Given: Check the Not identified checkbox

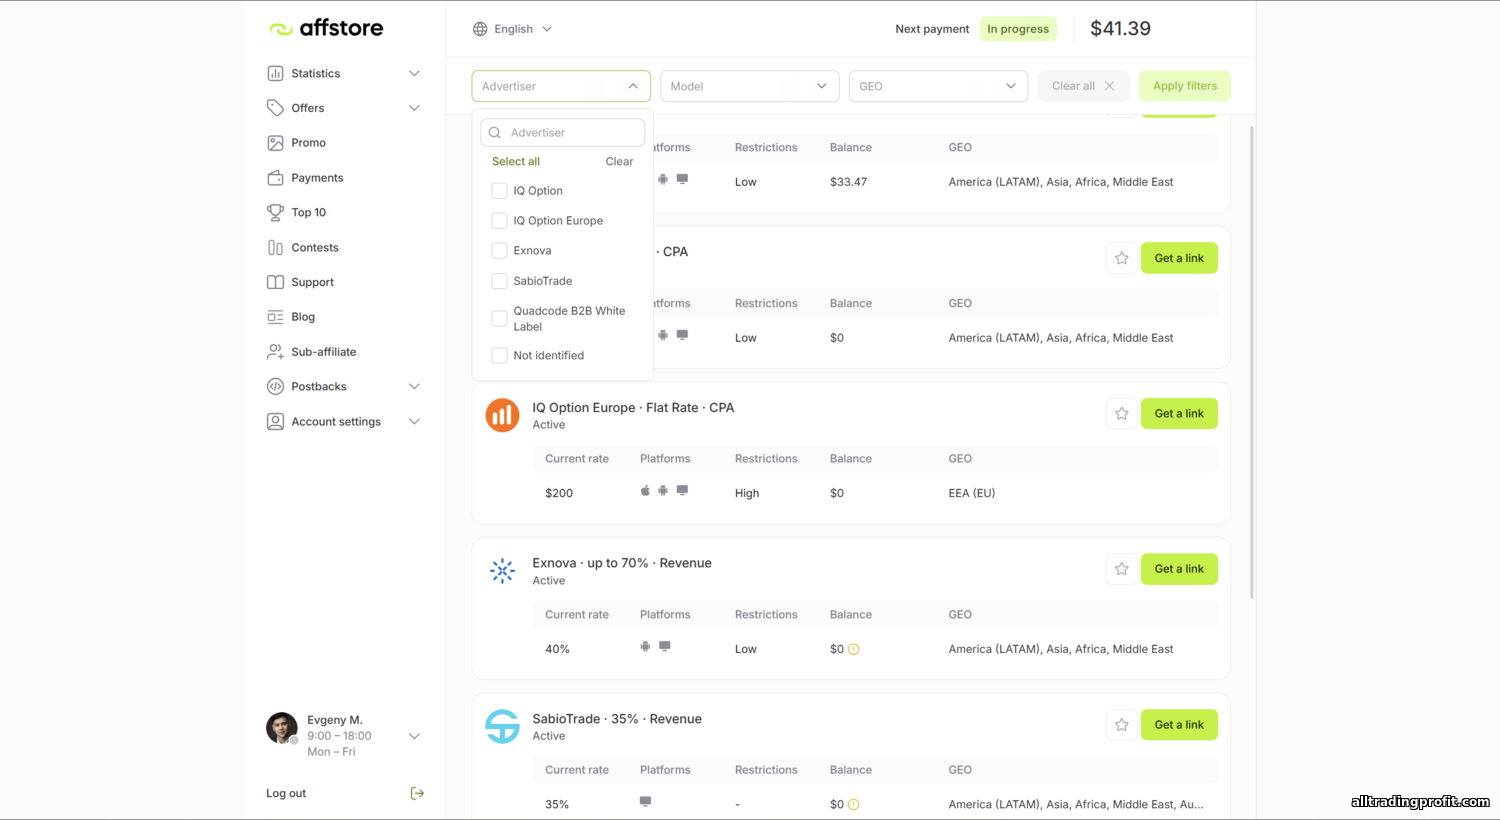Looking at the screenshot, I should 499,355.
